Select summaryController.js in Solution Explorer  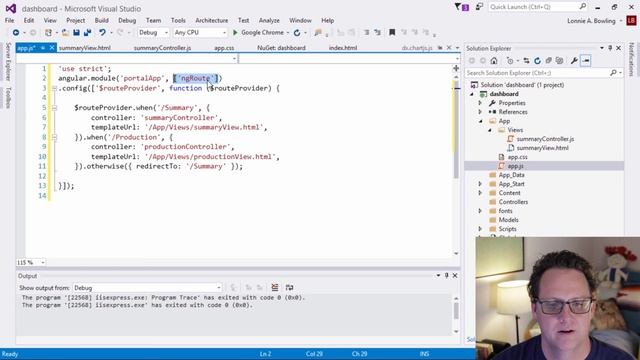[545, 139]
